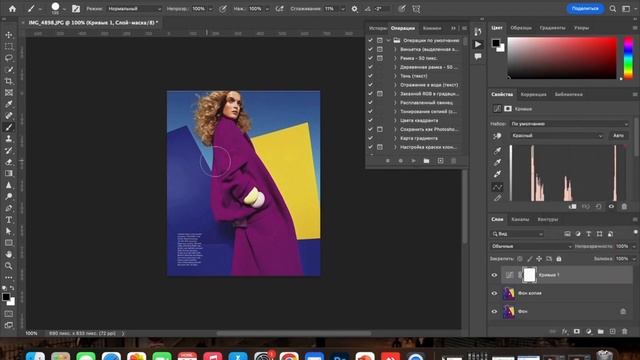
Task: Click the Авто button in Curves
Action: [x=618, y=136]
